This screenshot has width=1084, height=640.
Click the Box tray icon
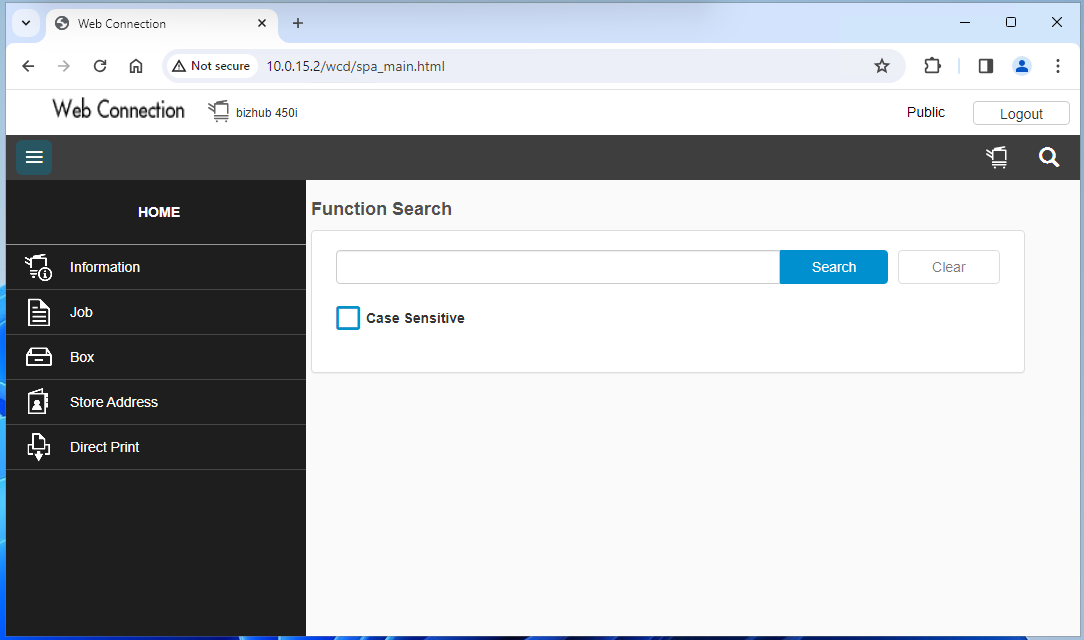point(37,357)
